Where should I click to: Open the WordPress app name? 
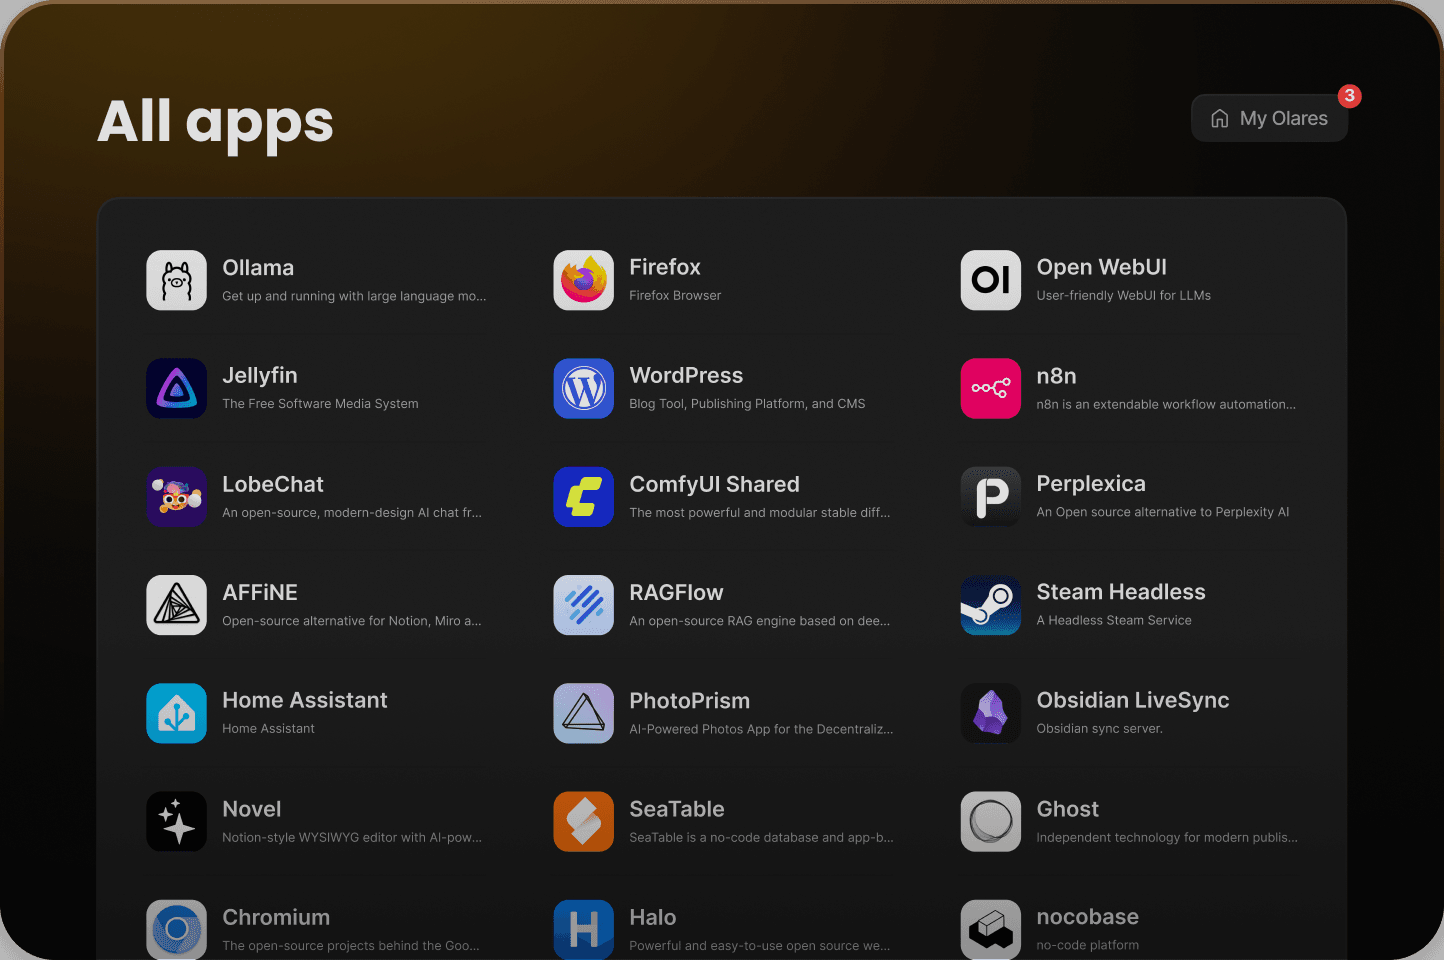pos(686,376)
